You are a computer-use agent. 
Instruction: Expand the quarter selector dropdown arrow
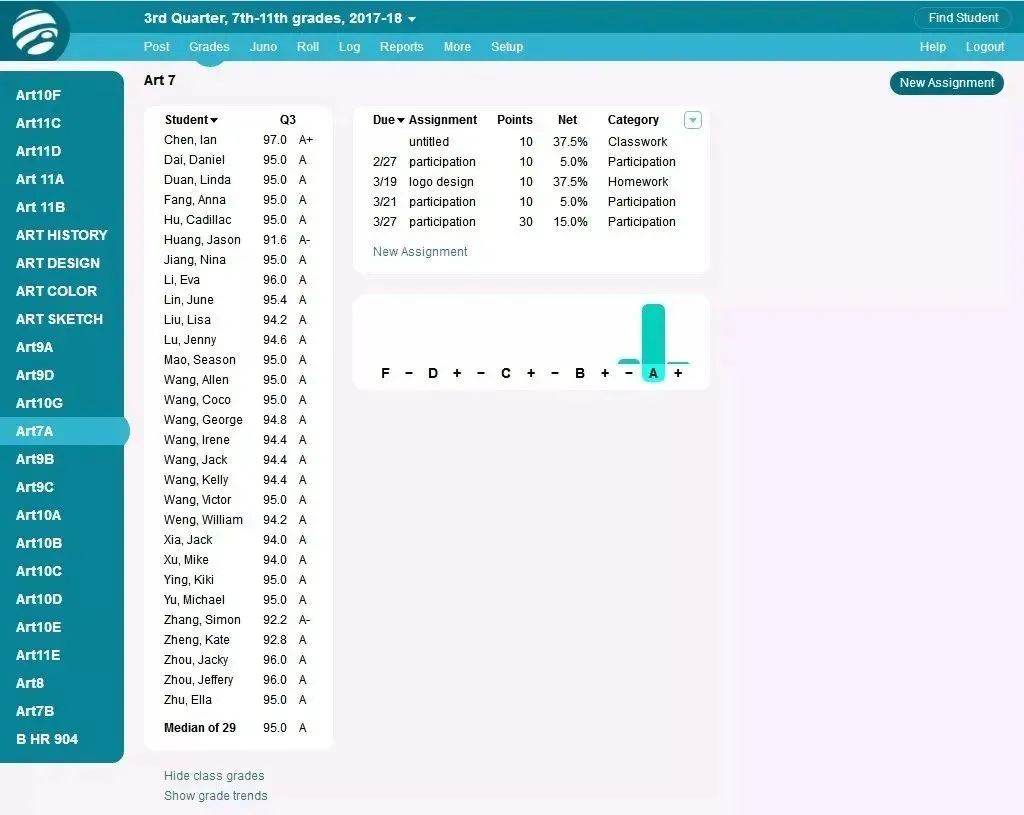(x=412, y=19)
